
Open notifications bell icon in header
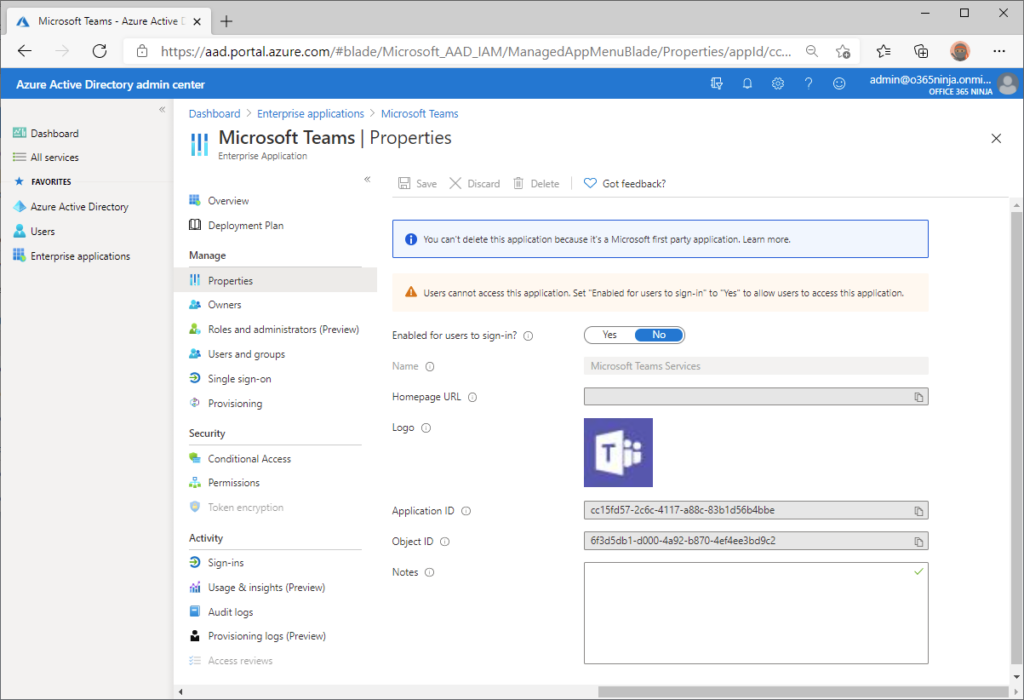[747, 84]
